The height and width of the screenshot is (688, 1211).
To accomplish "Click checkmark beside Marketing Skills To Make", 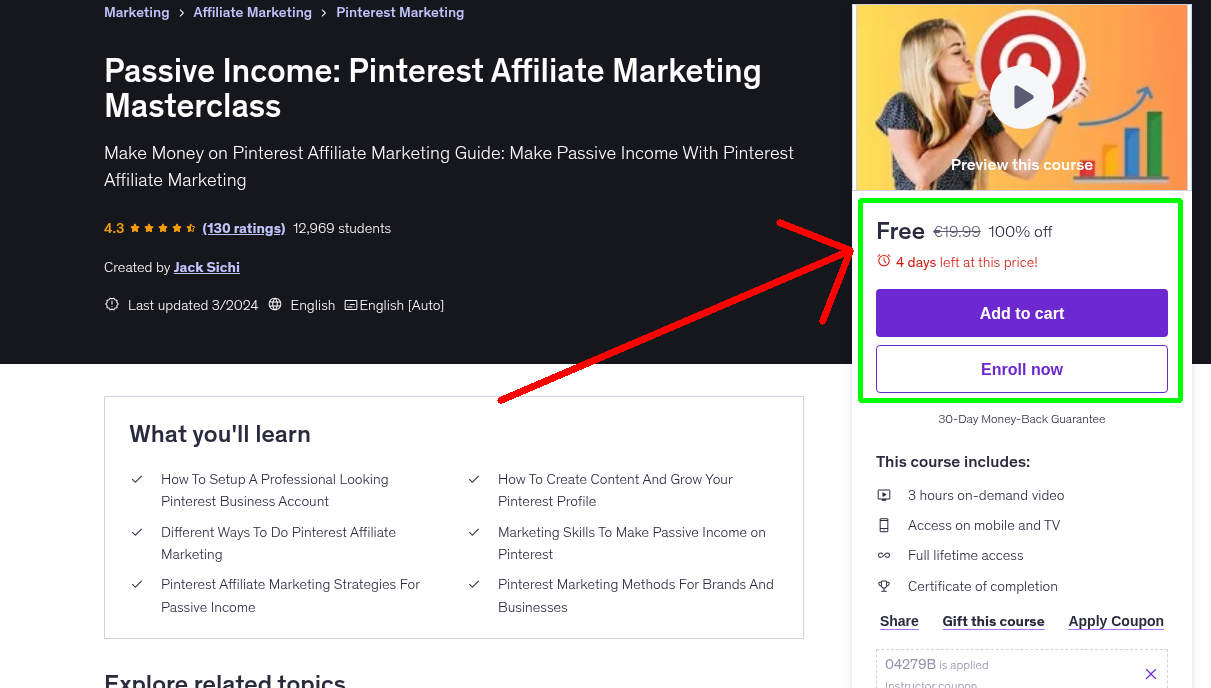I will (474, 532).
